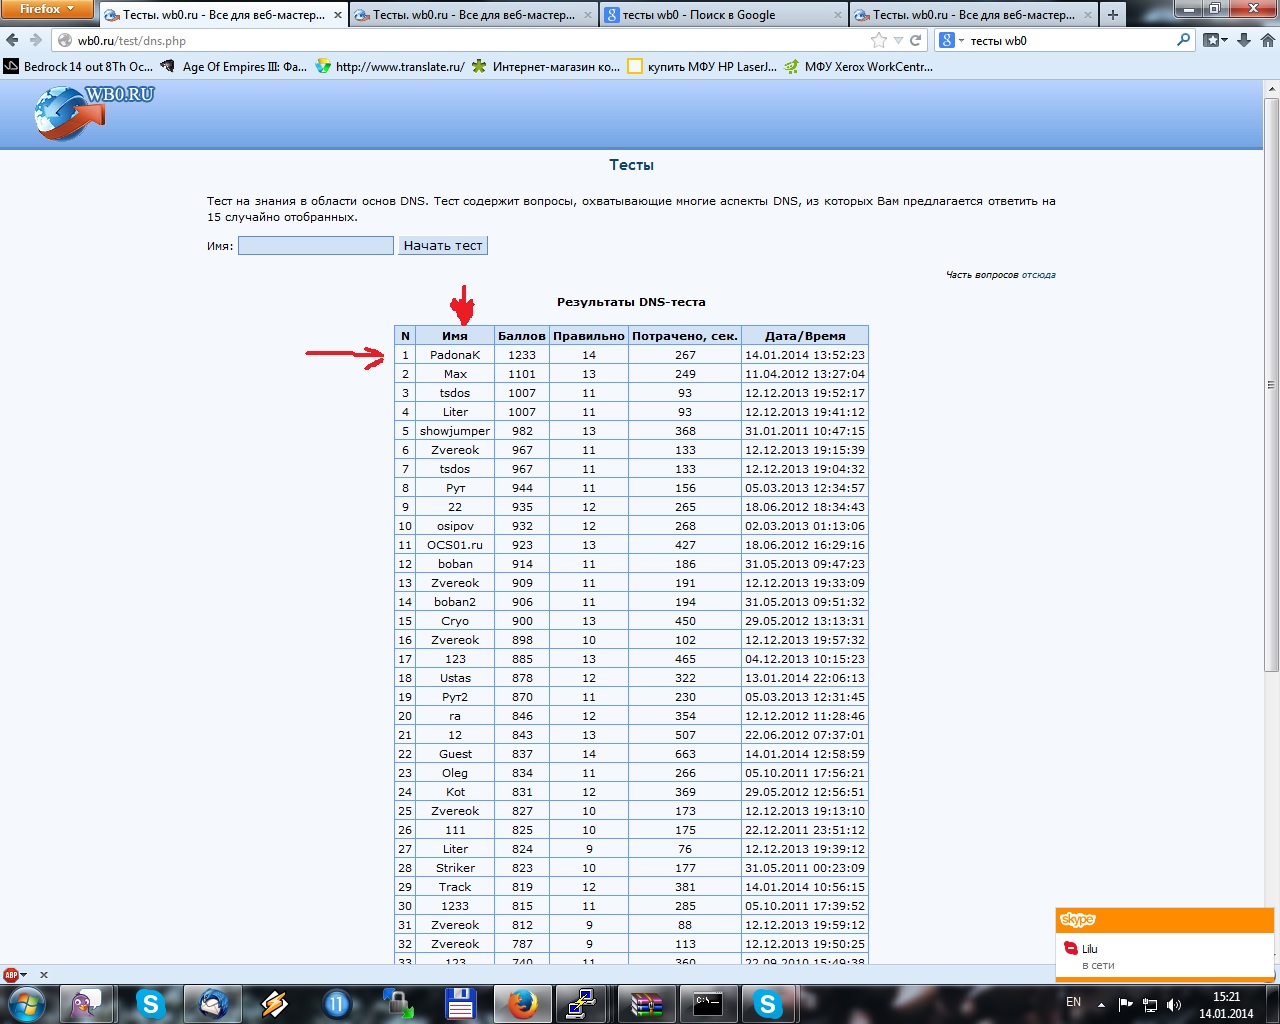Bookmark this page with the star icon

point(879,41)
